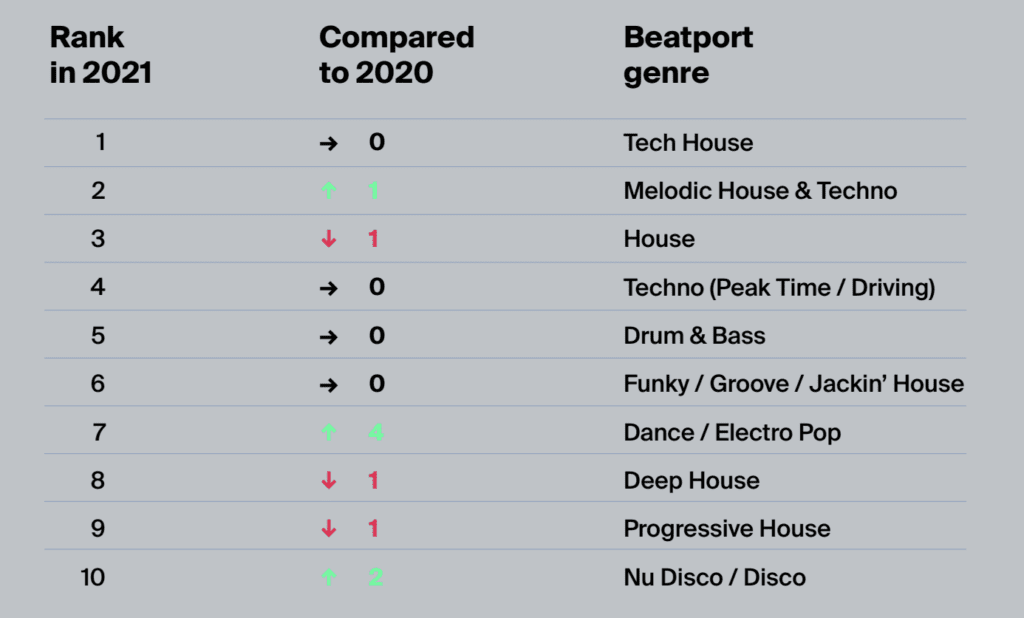Screen dimensions: 1024x618
Task: Click the red down arrow for Progressive House
Action: pyautogui.click(x=328, y=529)
